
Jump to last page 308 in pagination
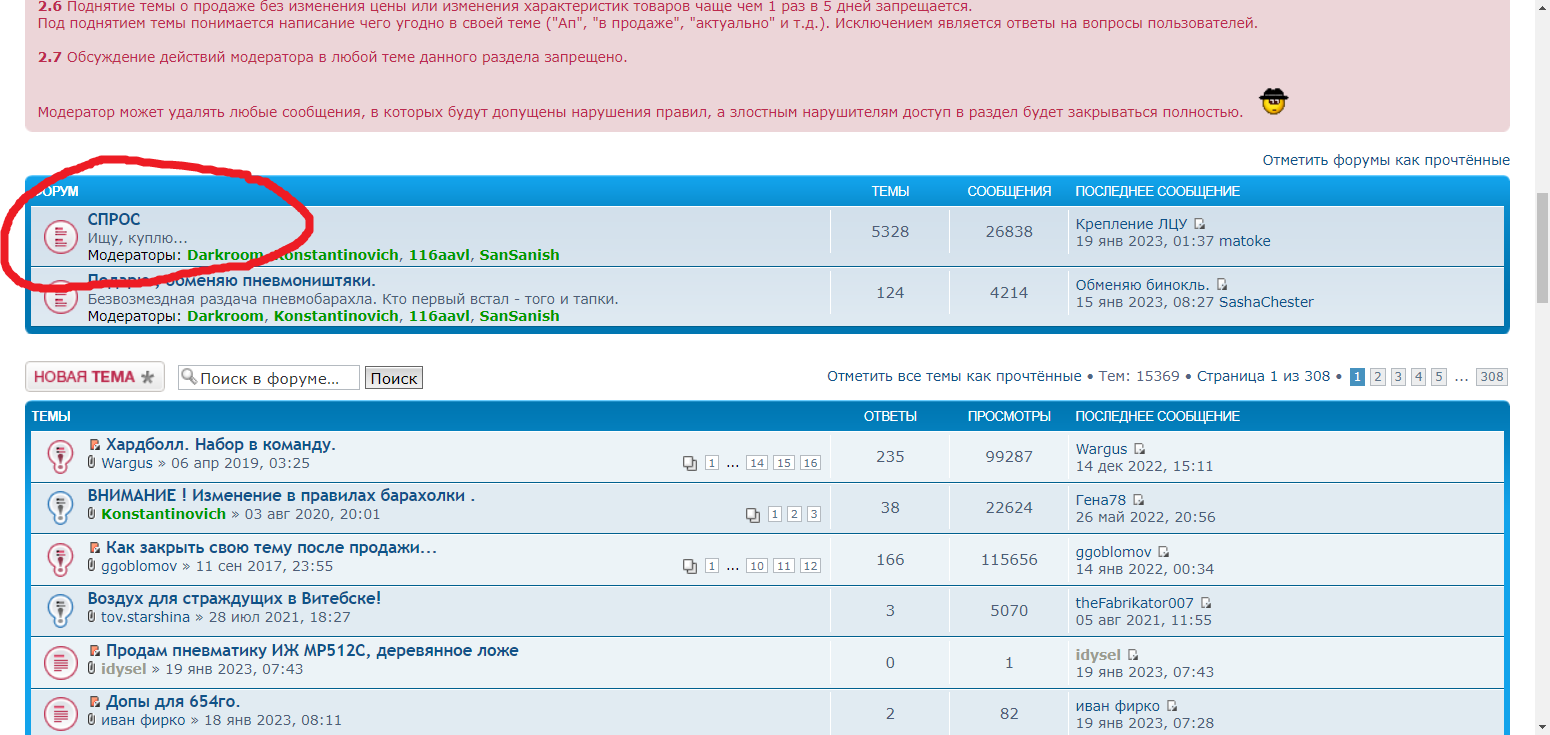point(1491,377)
